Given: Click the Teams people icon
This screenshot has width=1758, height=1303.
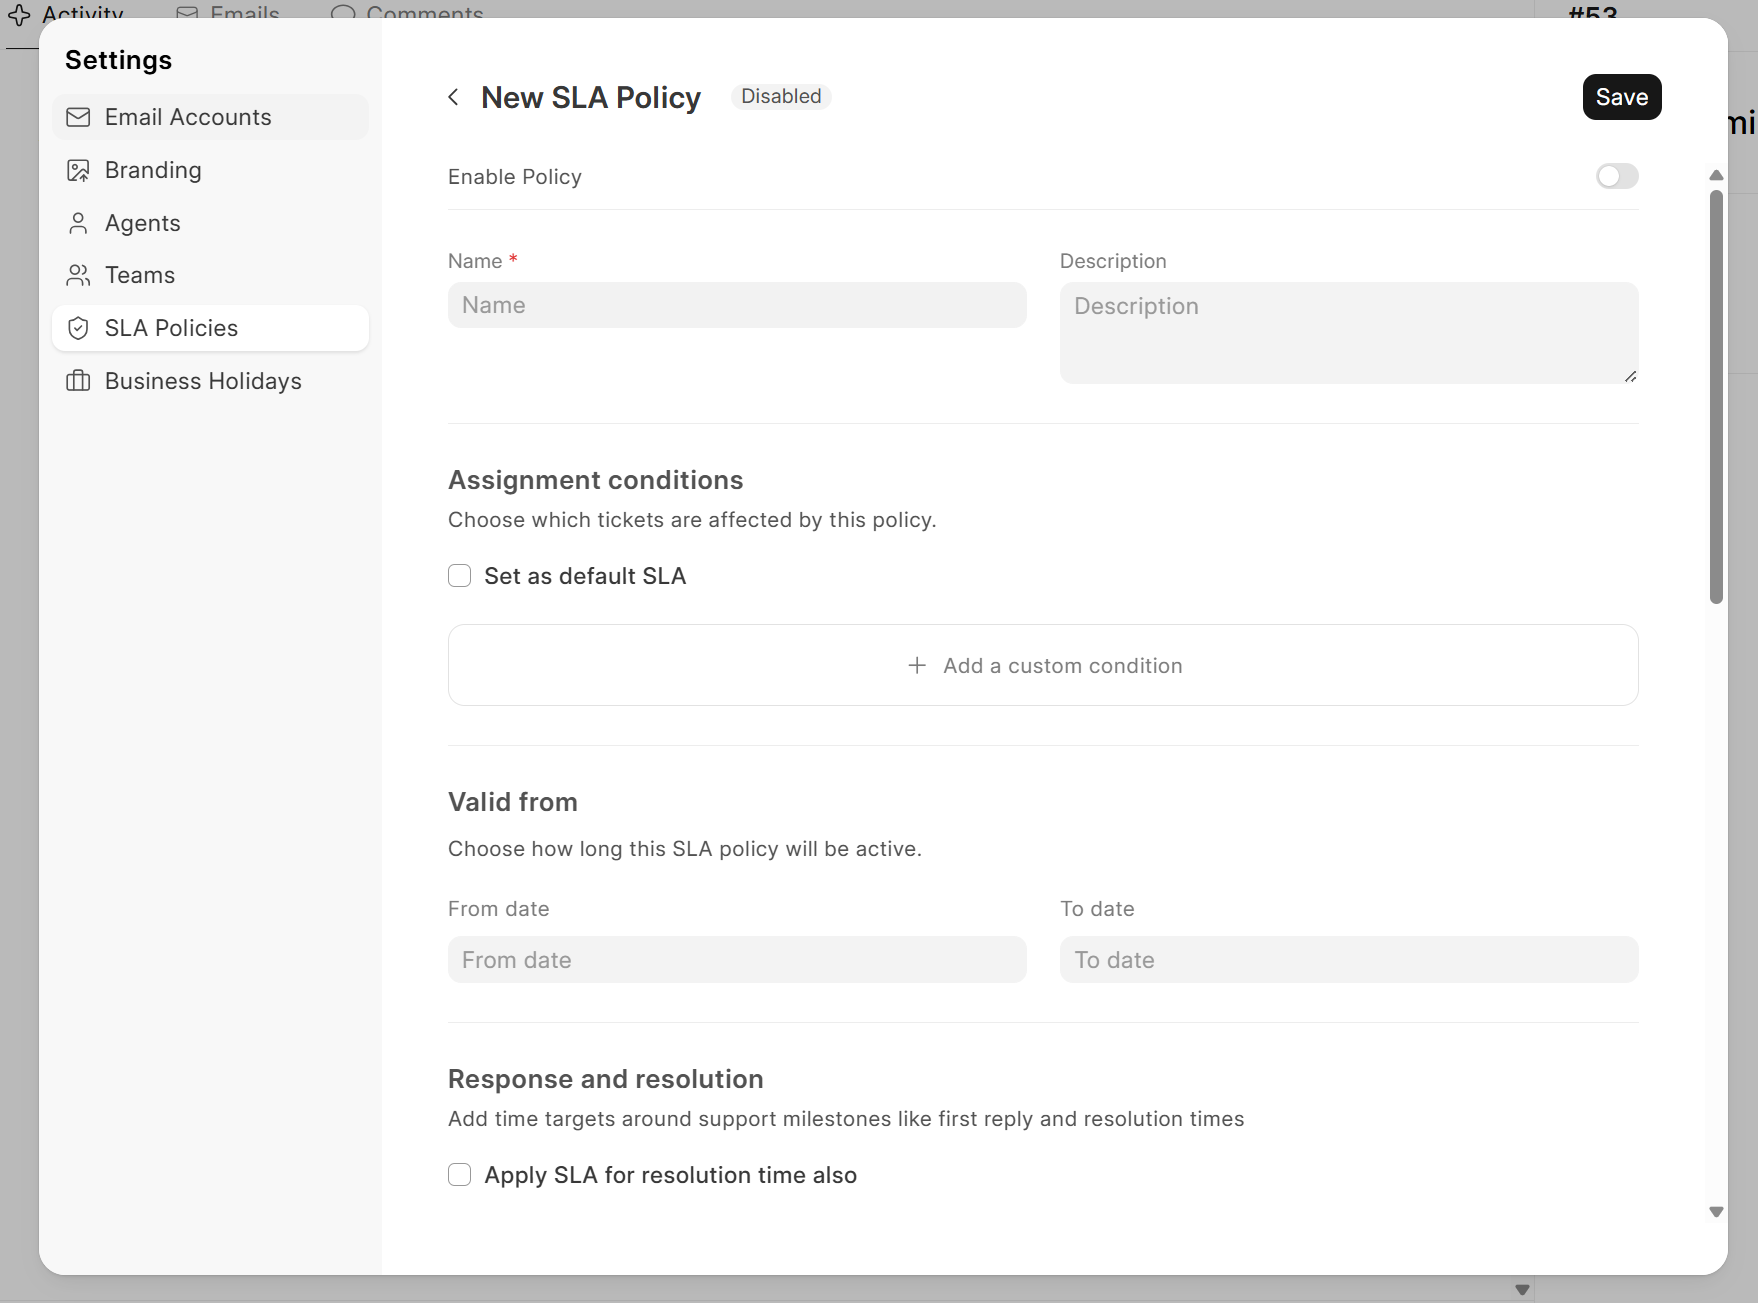Looking at the screenshot, I should click(x=78, y=275).
